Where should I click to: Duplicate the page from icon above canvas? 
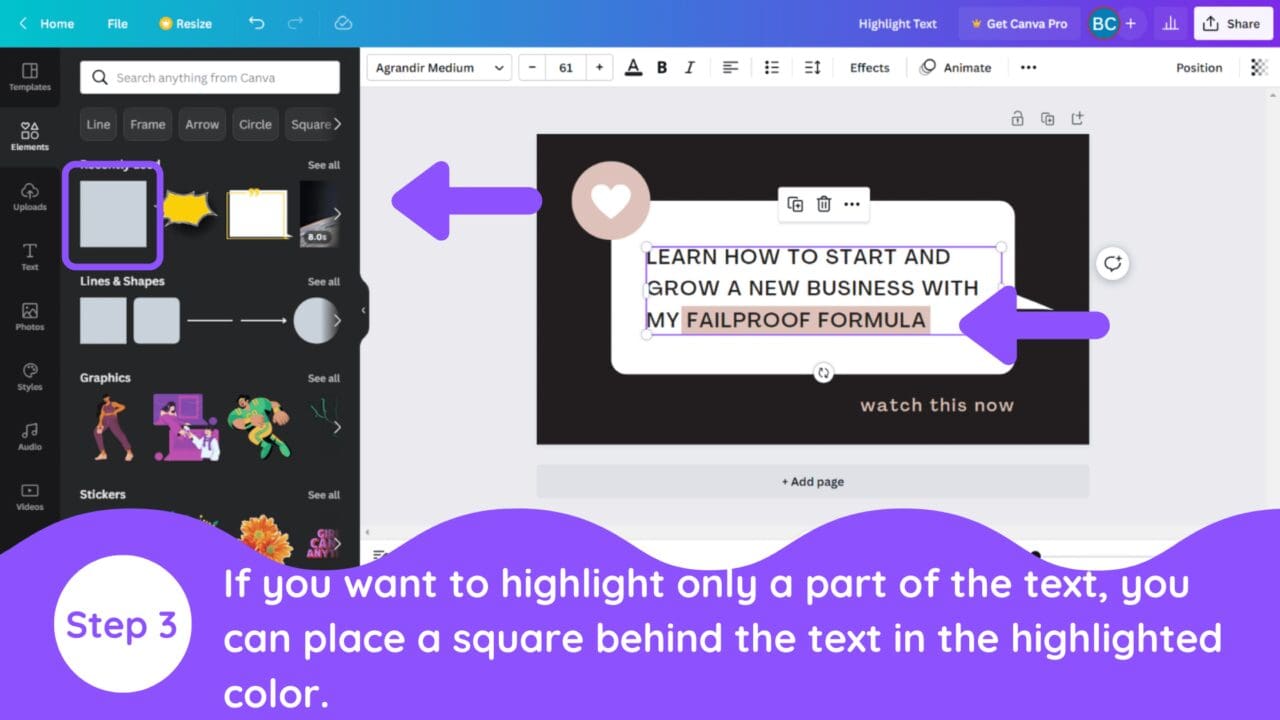coord(1047,118)
